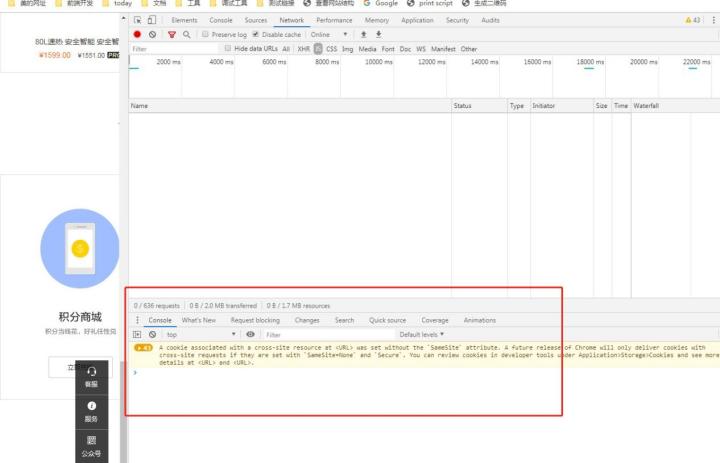Filter requests by WS
The image size is (720, 463).
click(x=421, y=49)
